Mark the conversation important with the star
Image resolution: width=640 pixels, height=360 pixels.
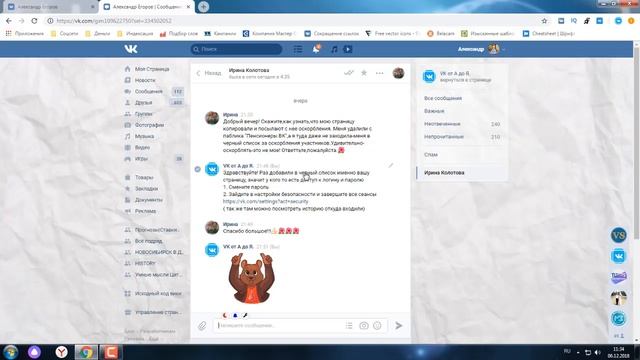click(364, 73)
